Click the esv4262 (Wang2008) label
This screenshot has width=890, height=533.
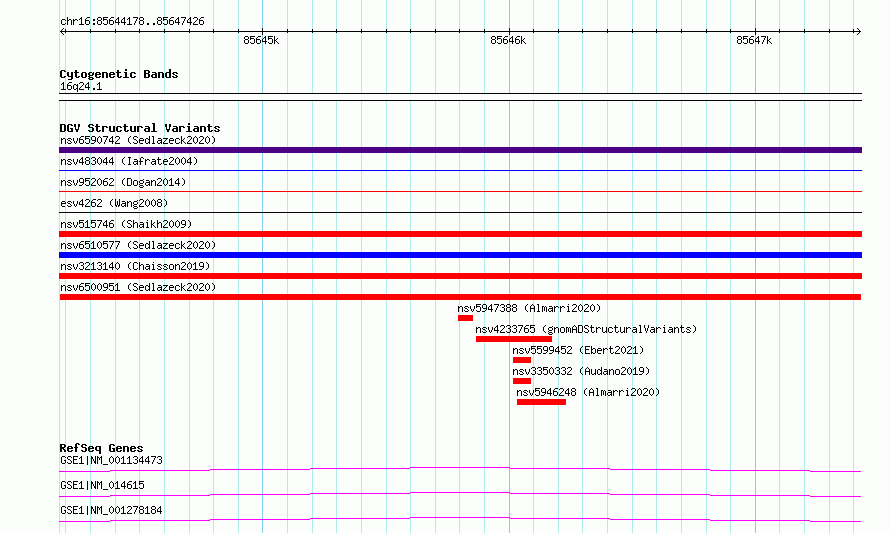[114, 203]
